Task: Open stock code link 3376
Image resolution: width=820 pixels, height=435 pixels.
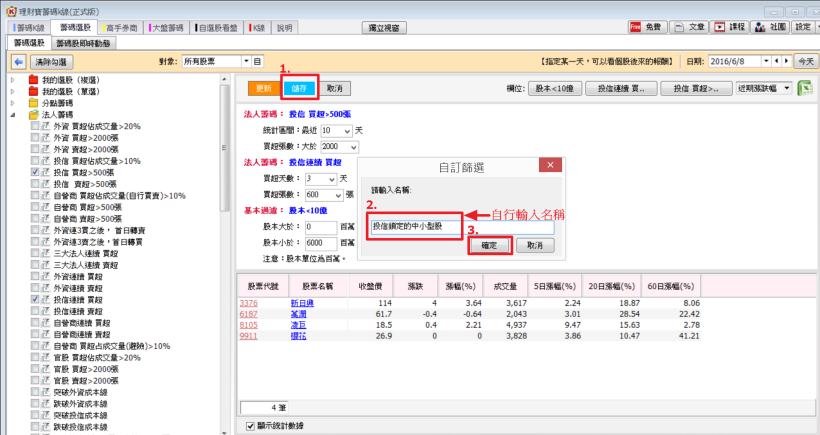Action: pos(248,303)
